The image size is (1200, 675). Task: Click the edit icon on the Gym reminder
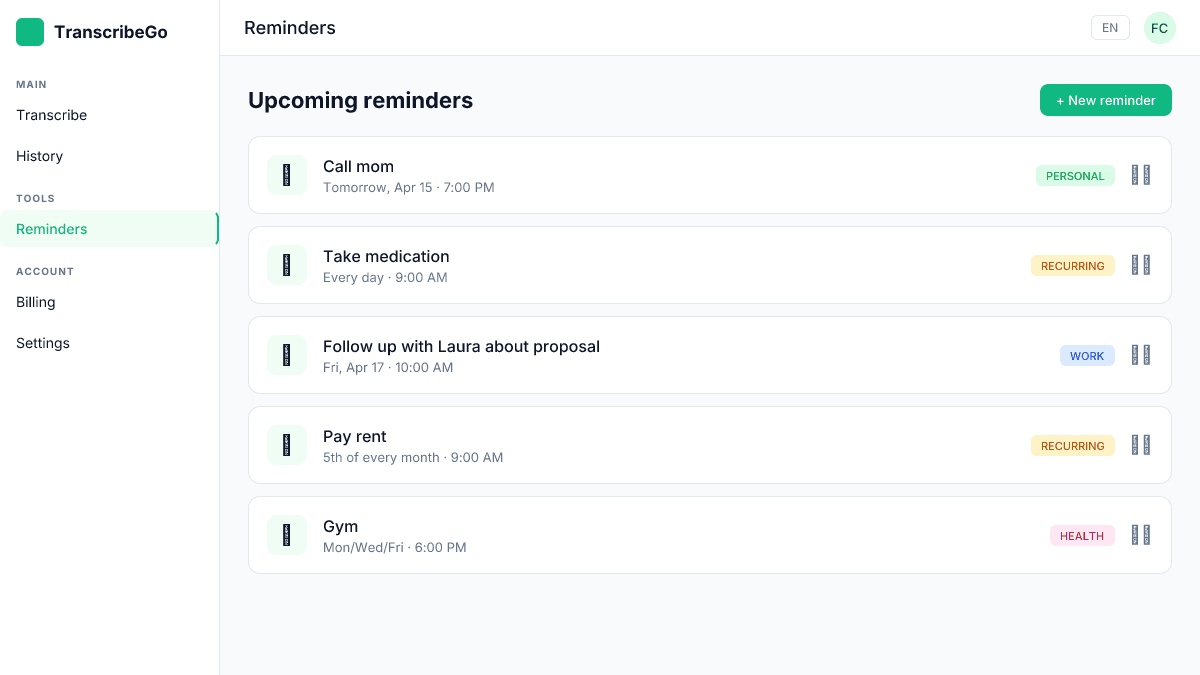1134,535
